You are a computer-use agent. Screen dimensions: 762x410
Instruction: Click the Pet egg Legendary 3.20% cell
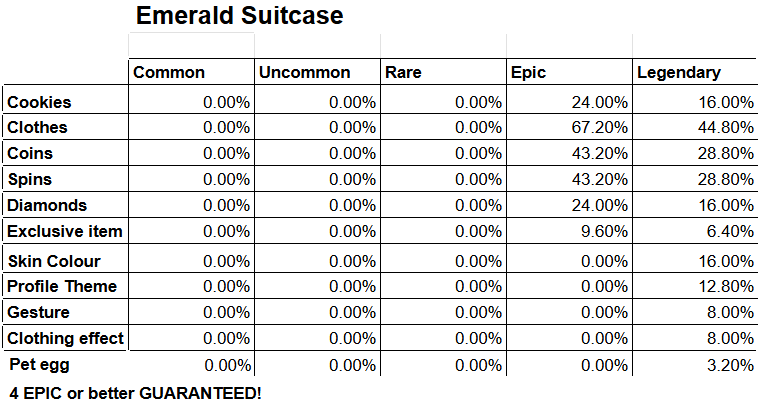[x=730, y=366]
